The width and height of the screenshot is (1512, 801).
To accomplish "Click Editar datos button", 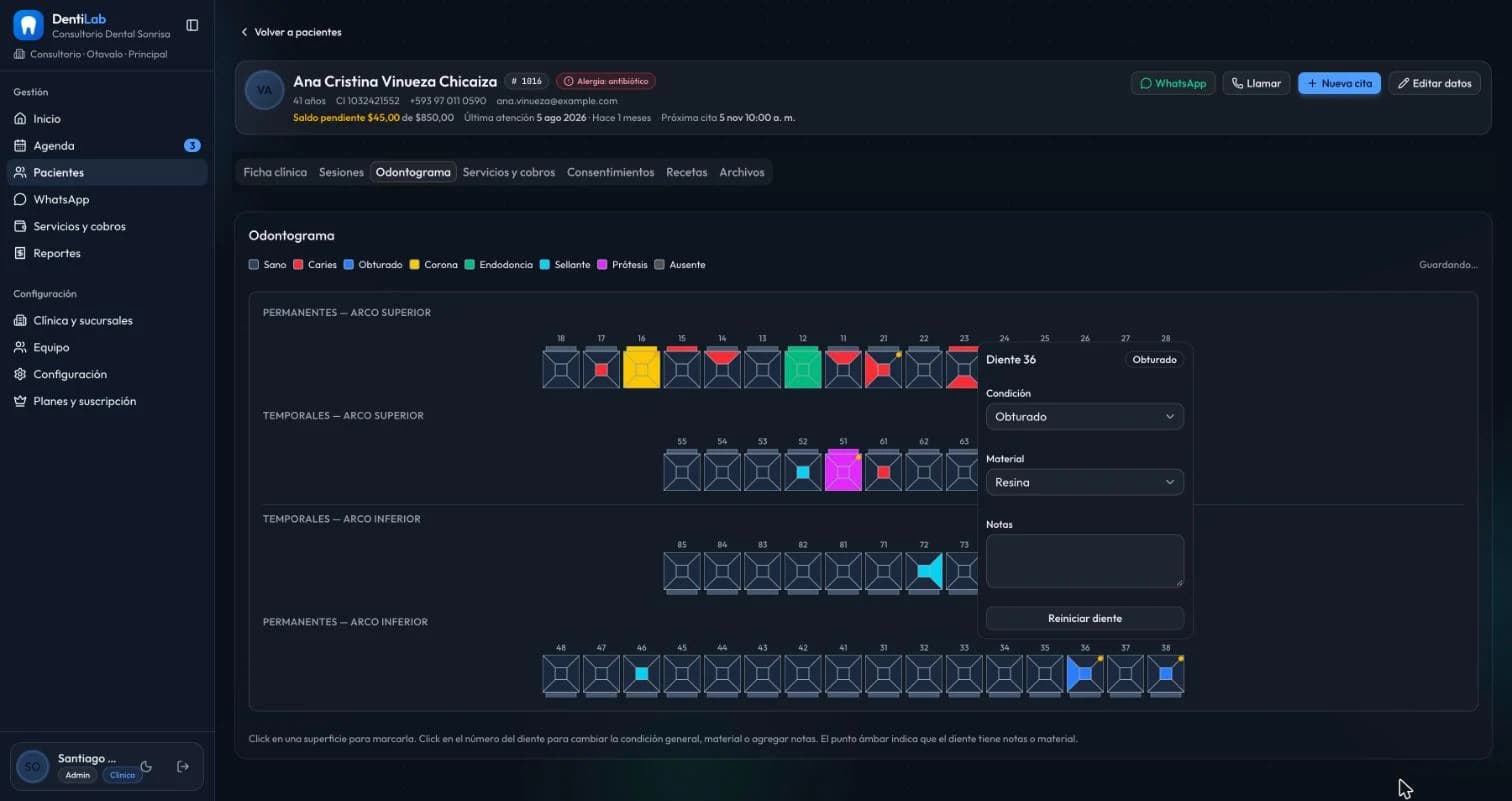I will [1434, 83].
